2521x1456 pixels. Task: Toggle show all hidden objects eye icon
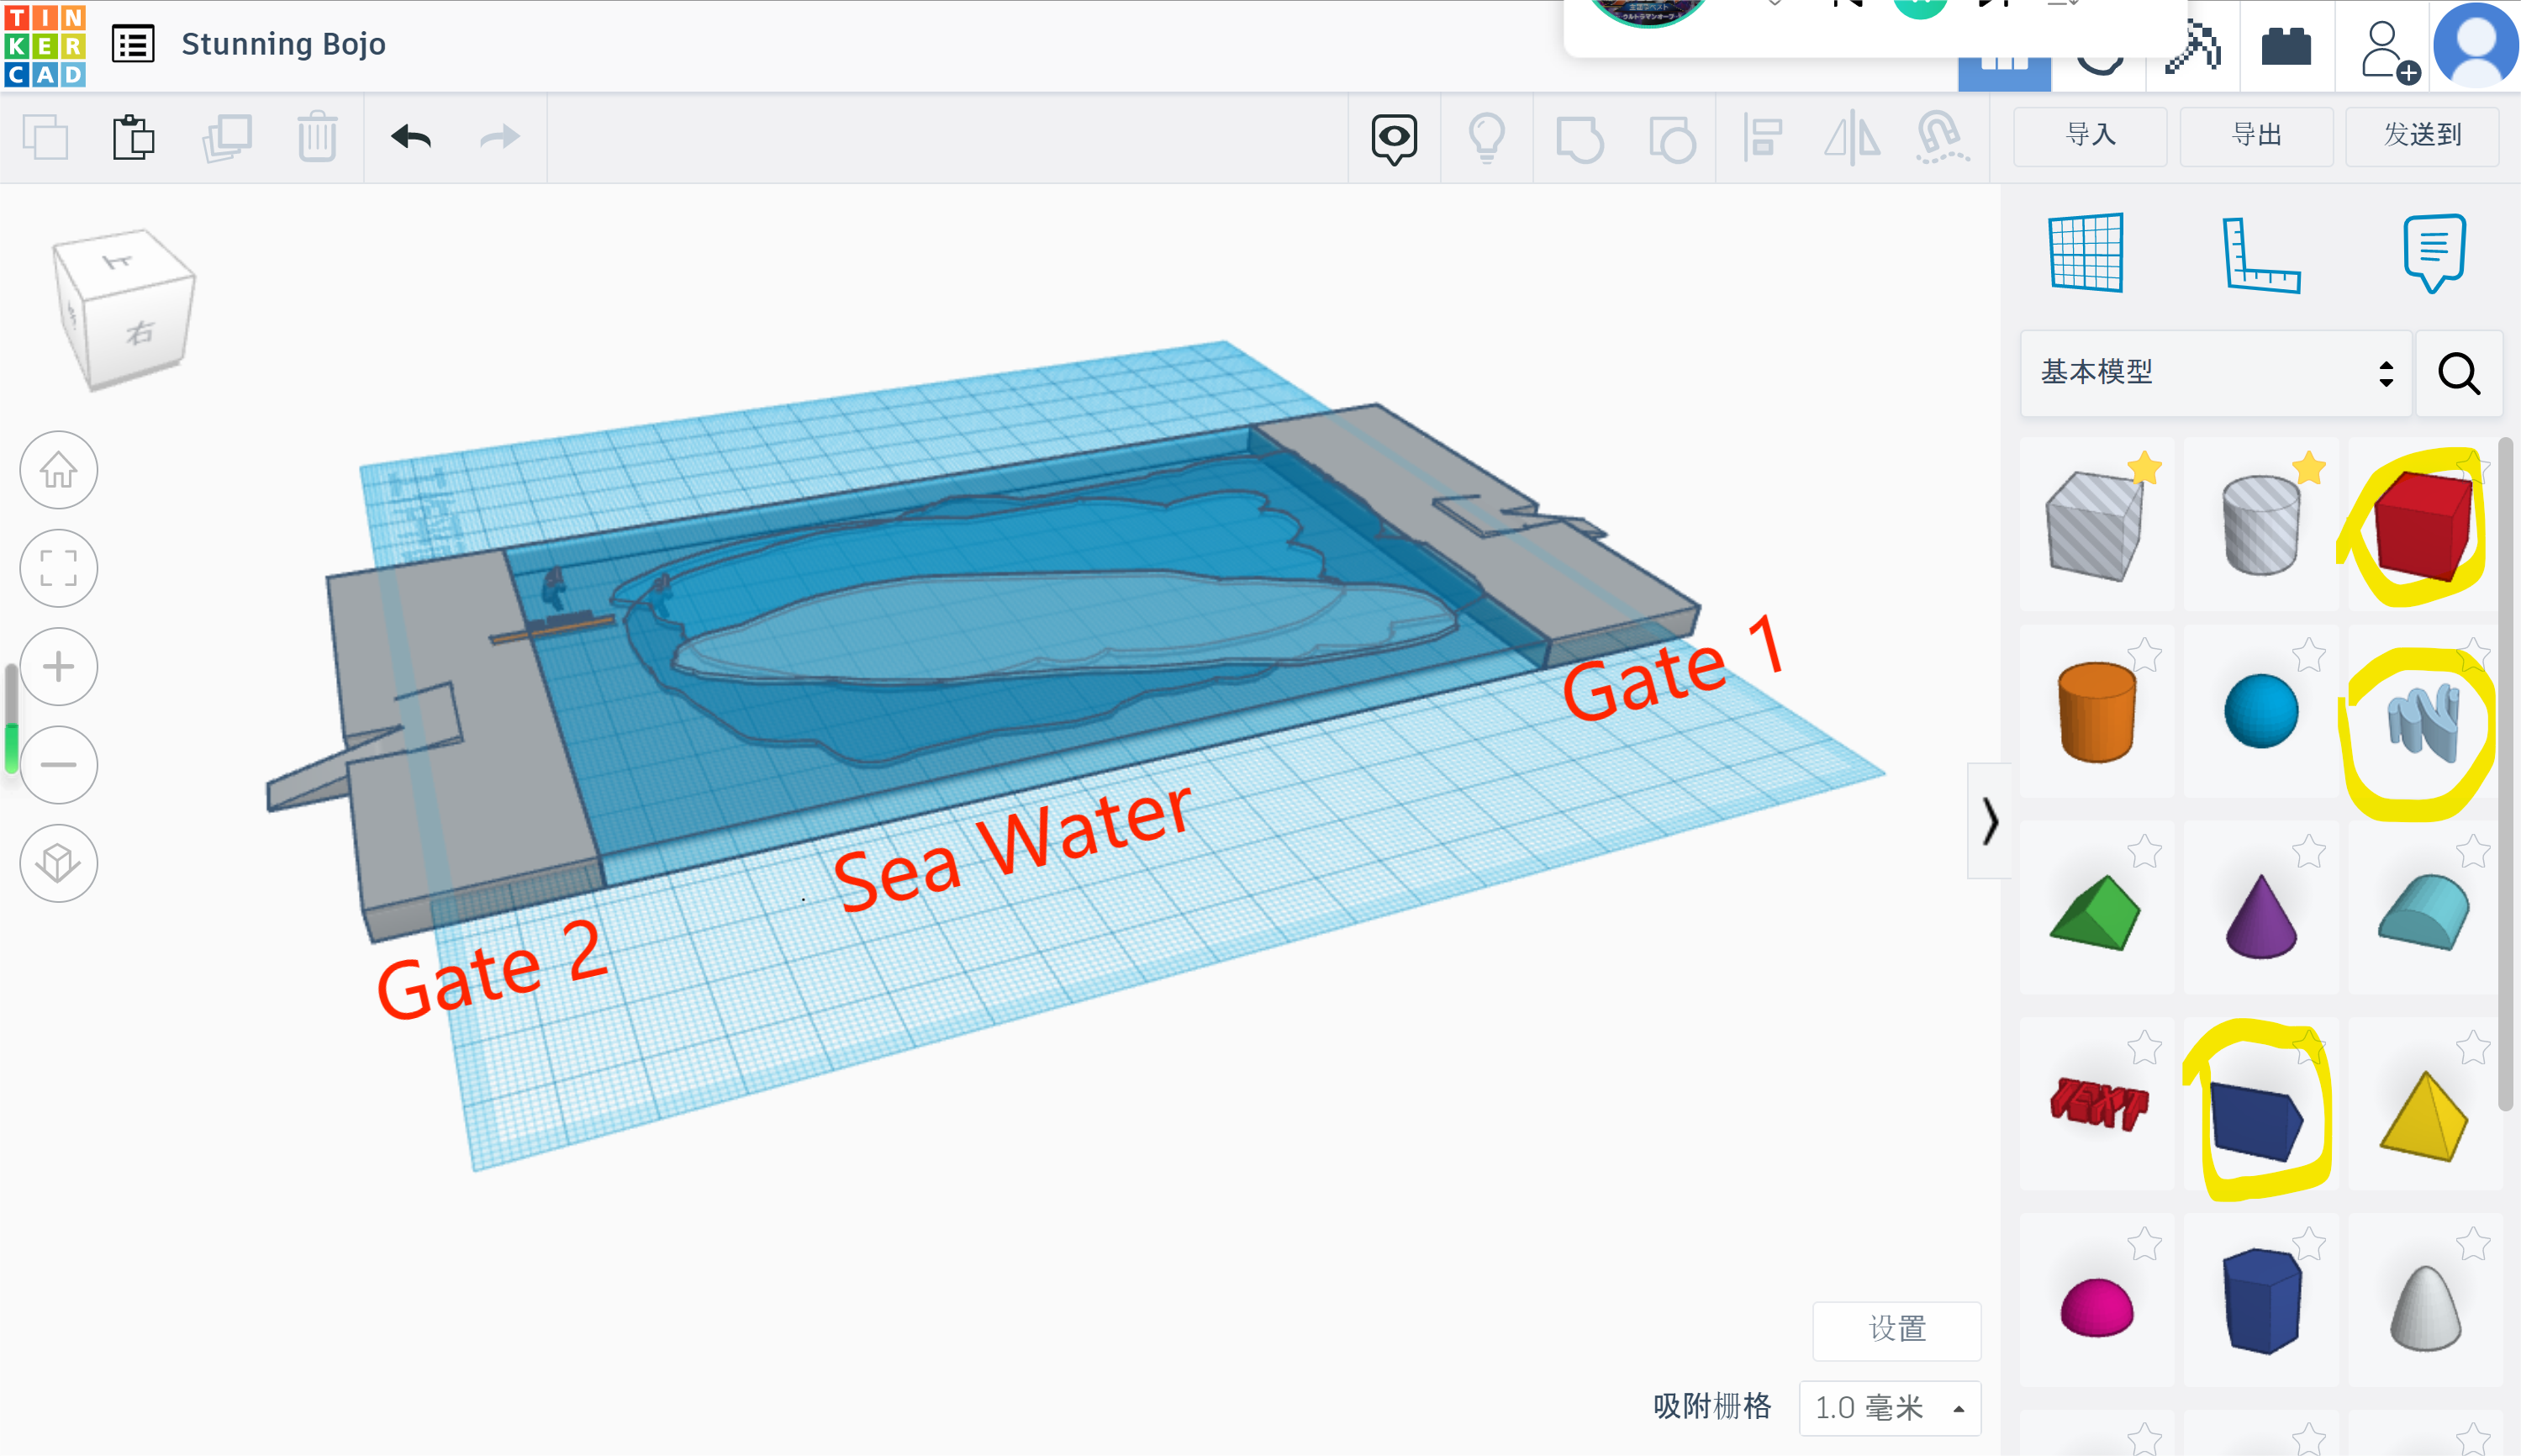[x=1394, y=137]
